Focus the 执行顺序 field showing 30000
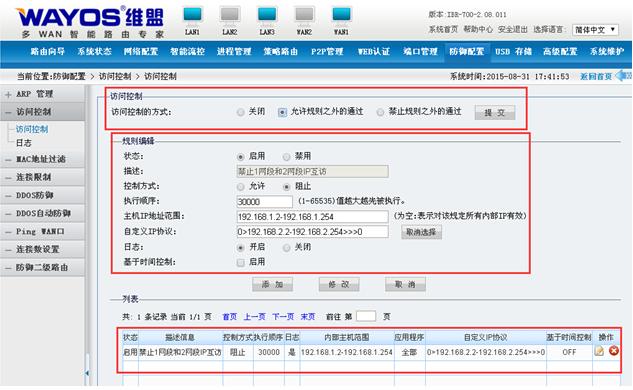The width and height of the screenshot is (633, 390). click(264, 201)
